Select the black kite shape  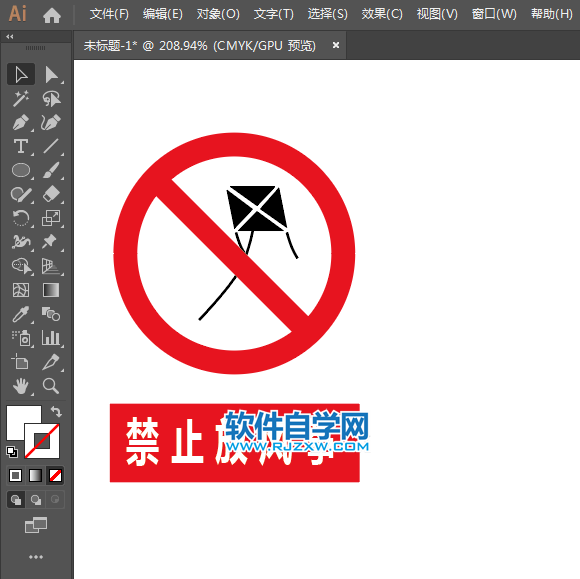pos(258,208)
